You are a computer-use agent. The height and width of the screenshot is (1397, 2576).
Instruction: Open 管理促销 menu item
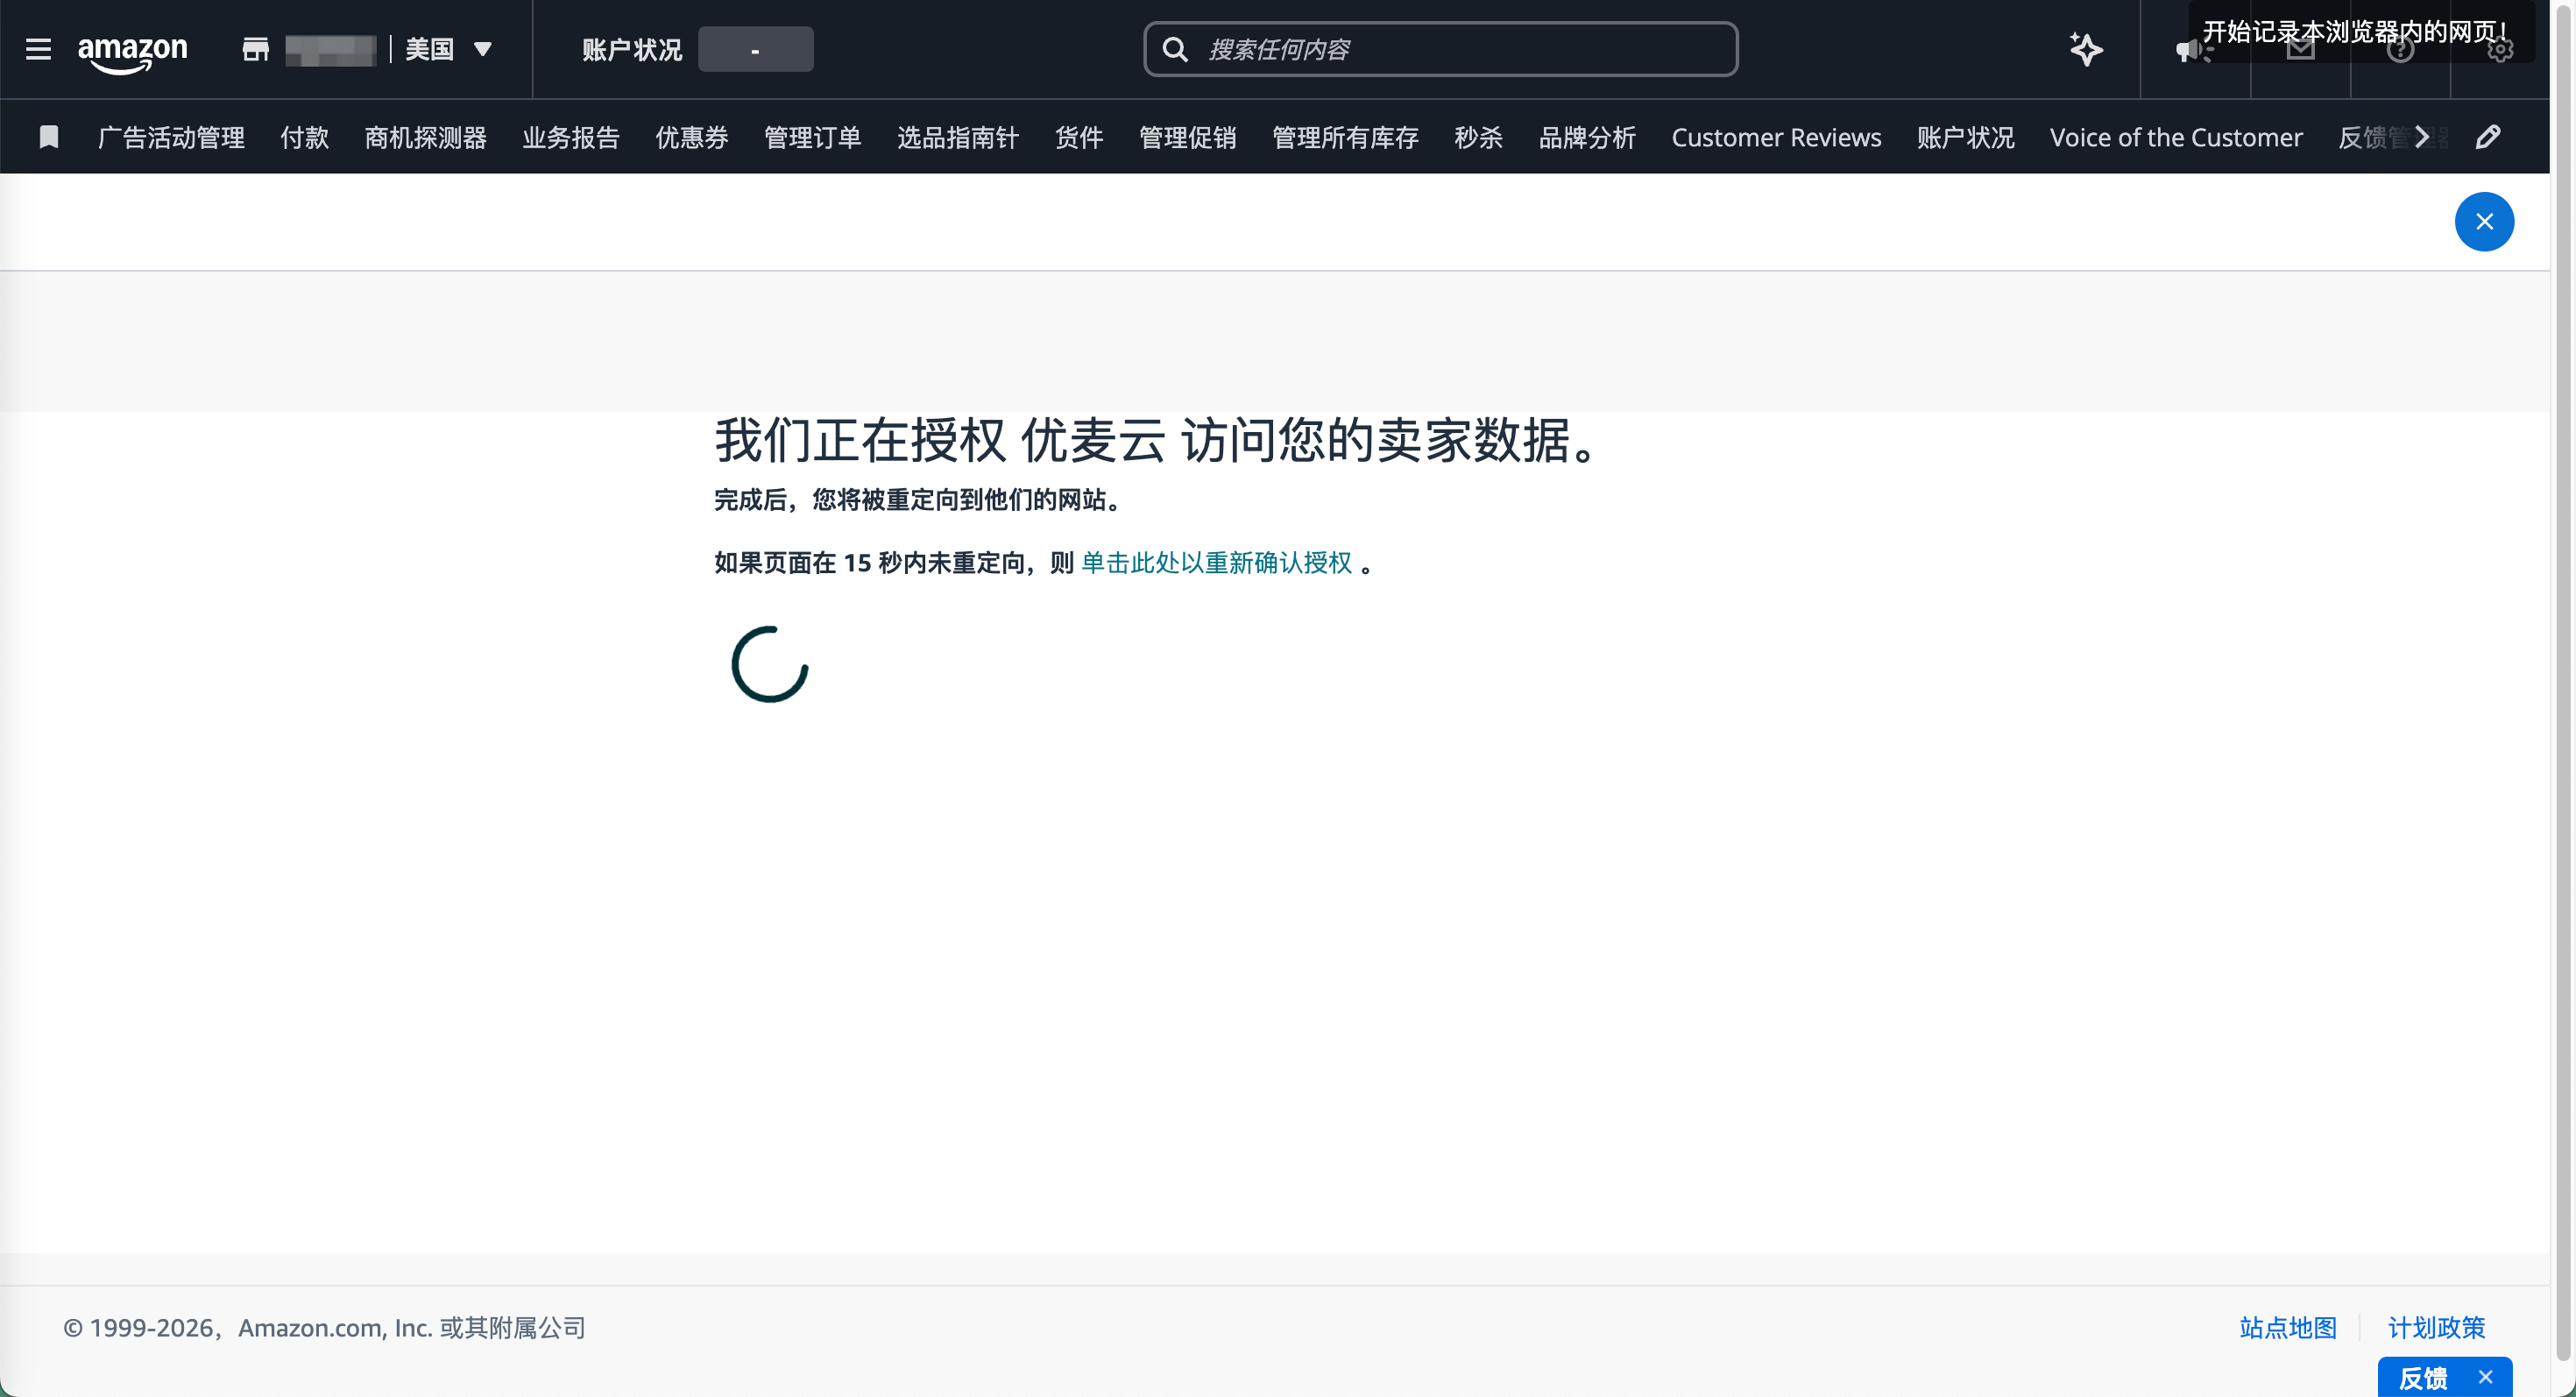click(x=1188, y=137)
